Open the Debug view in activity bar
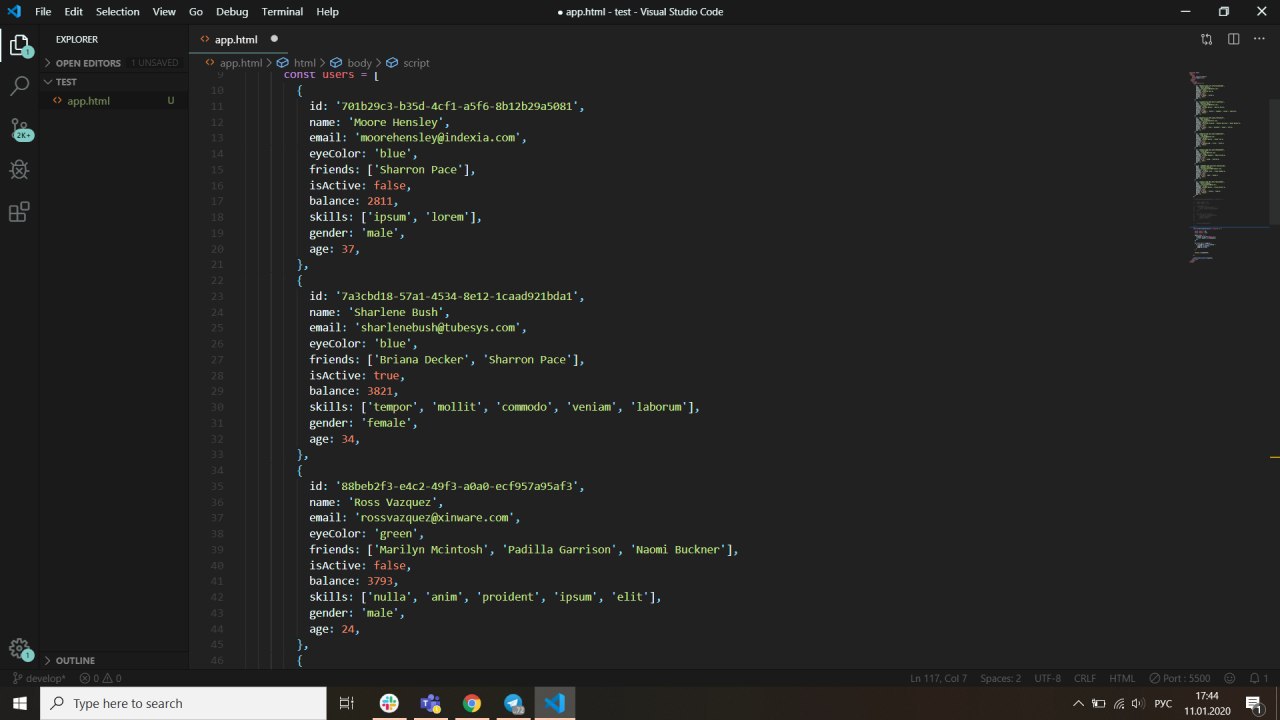The image size is (1280, 720). click(19, 170)
